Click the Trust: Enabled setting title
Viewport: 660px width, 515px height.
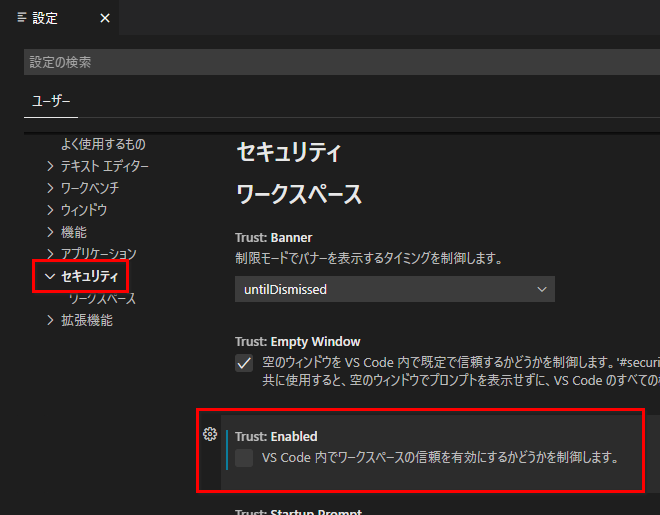click(x=276, y=436)
